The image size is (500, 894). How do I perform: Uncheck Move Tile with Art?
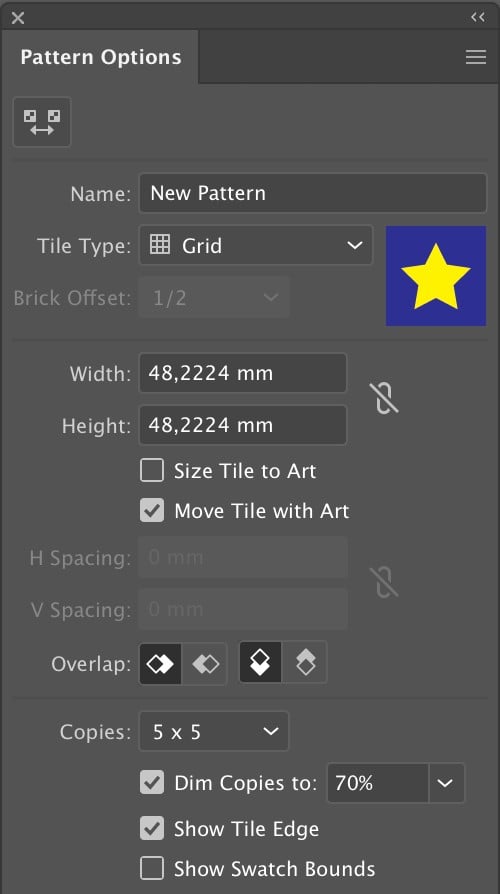[152, 510]
